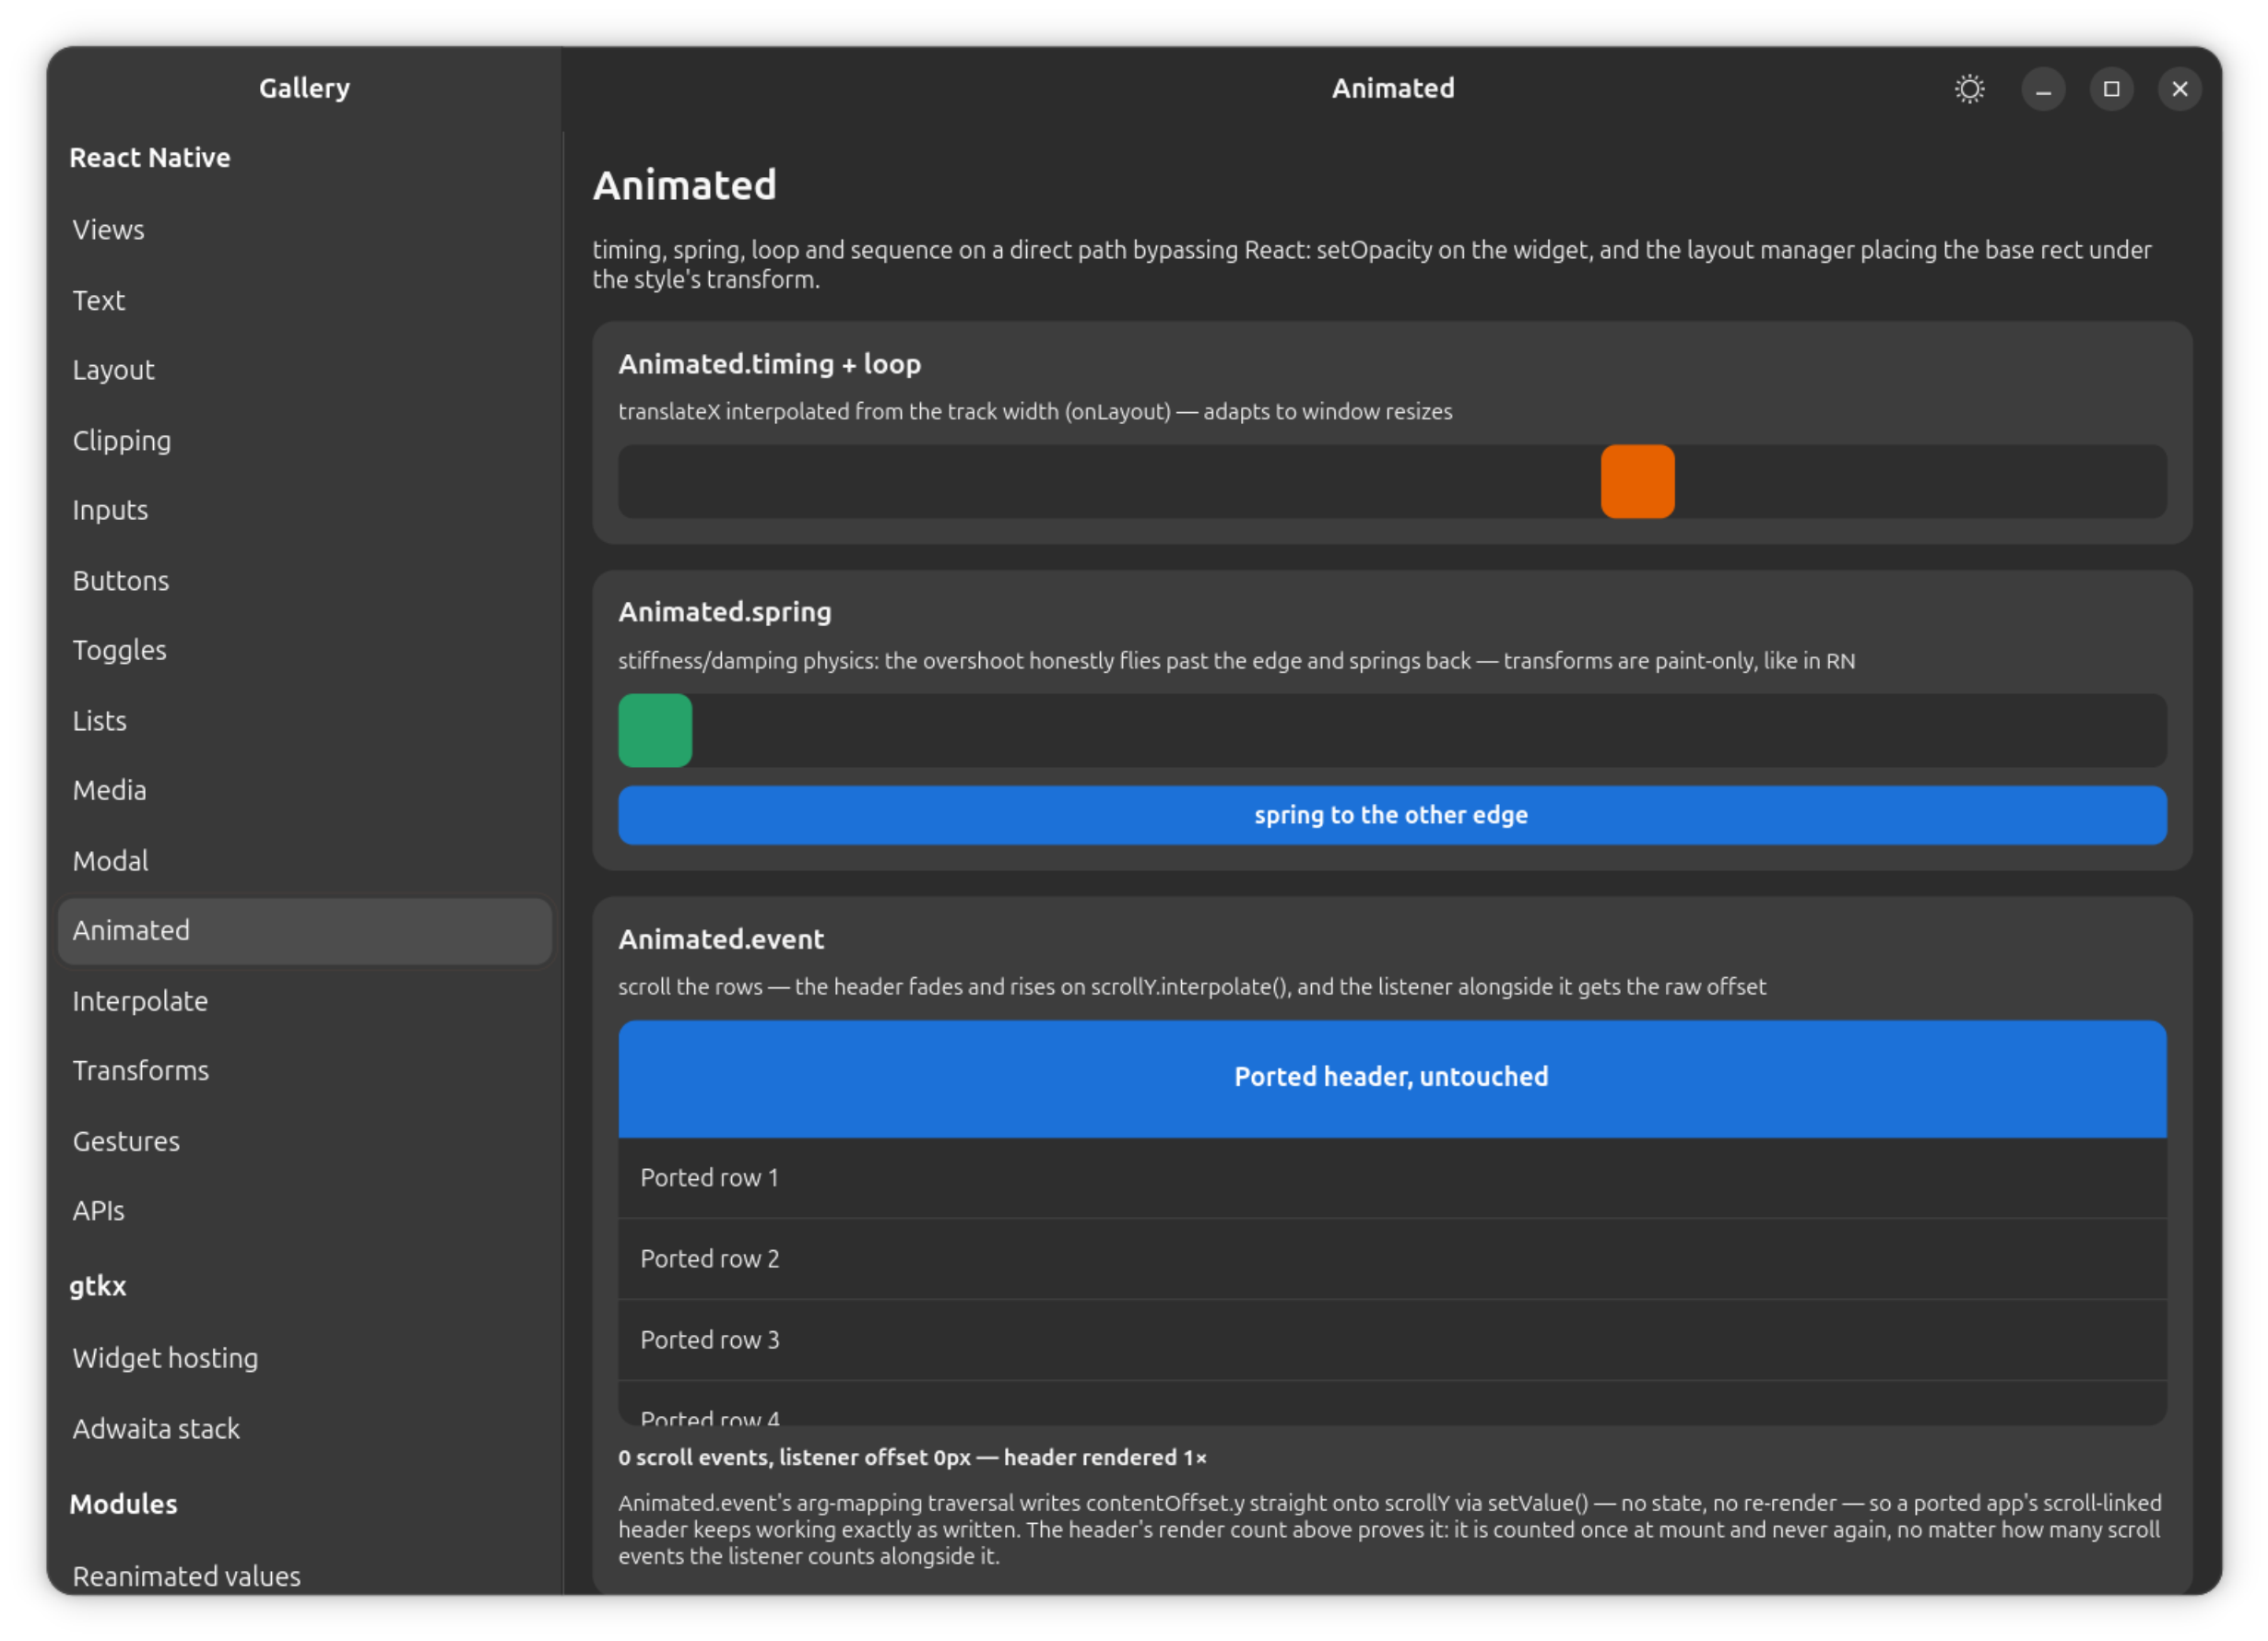Navigate to the Lists page
Viewport: 2268px width, 1641px height.
[305, 720]
